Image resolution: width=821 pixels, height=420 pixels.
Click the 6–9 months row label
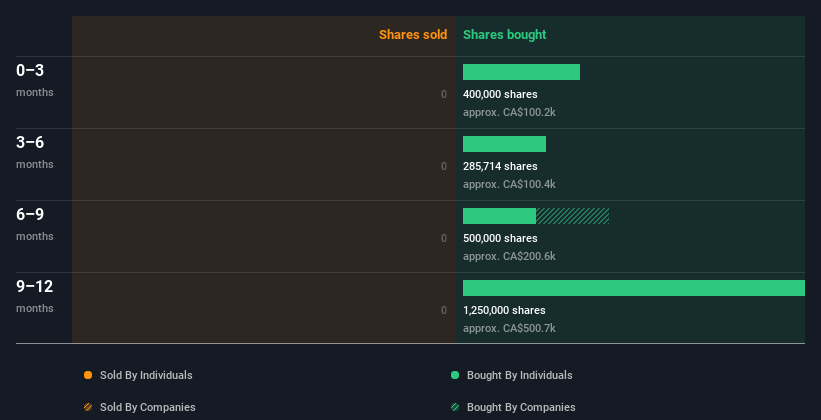pos(35,224)
